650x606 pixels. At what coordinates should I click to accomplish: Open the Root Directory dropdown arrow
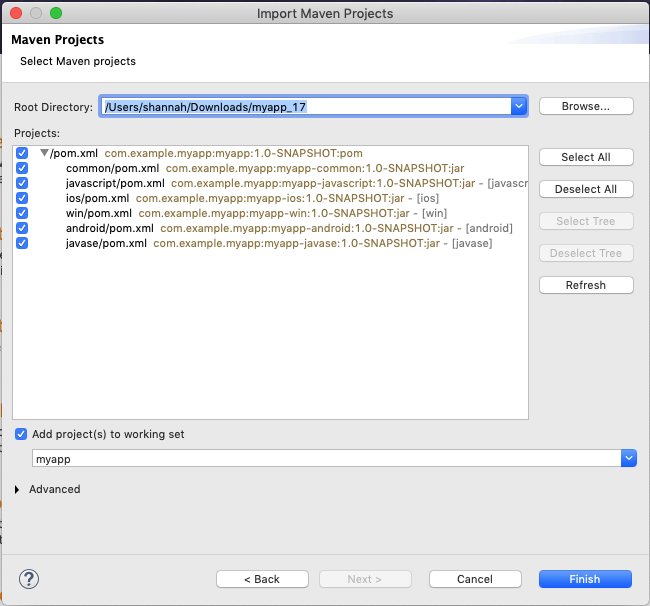[519, 107]
